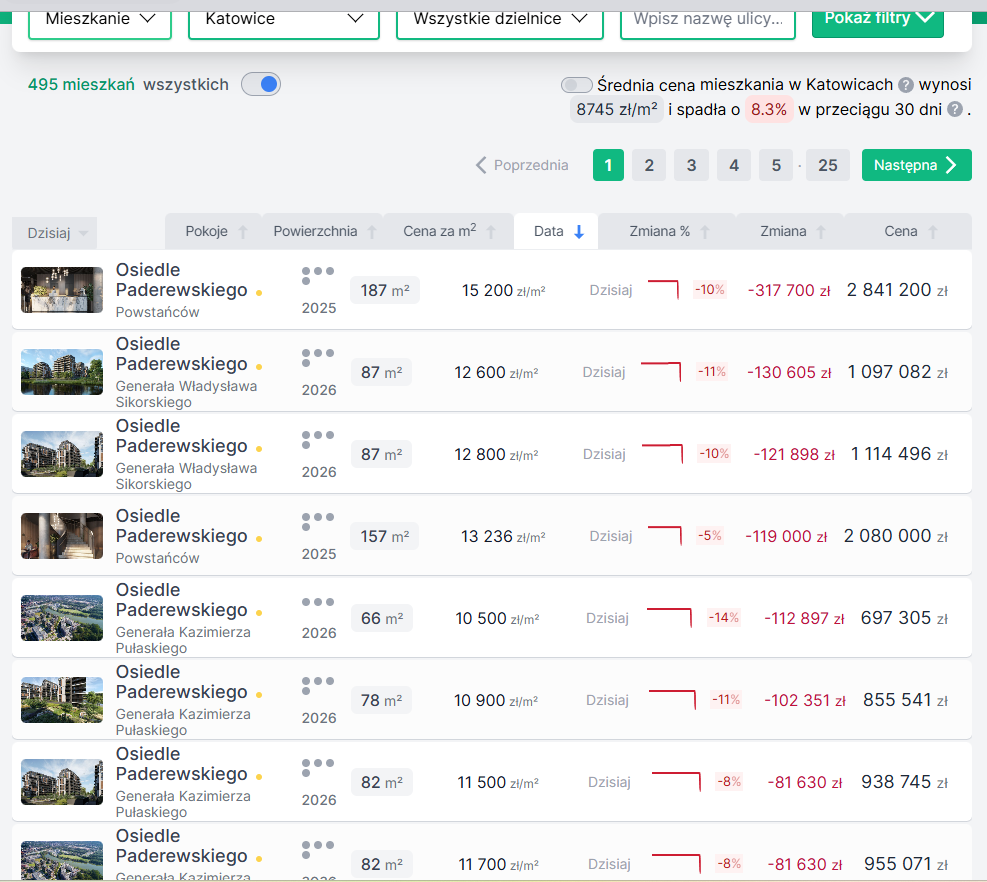987x882 pixels.
Task: Go to page 3 of results
Action: [691, 165]
